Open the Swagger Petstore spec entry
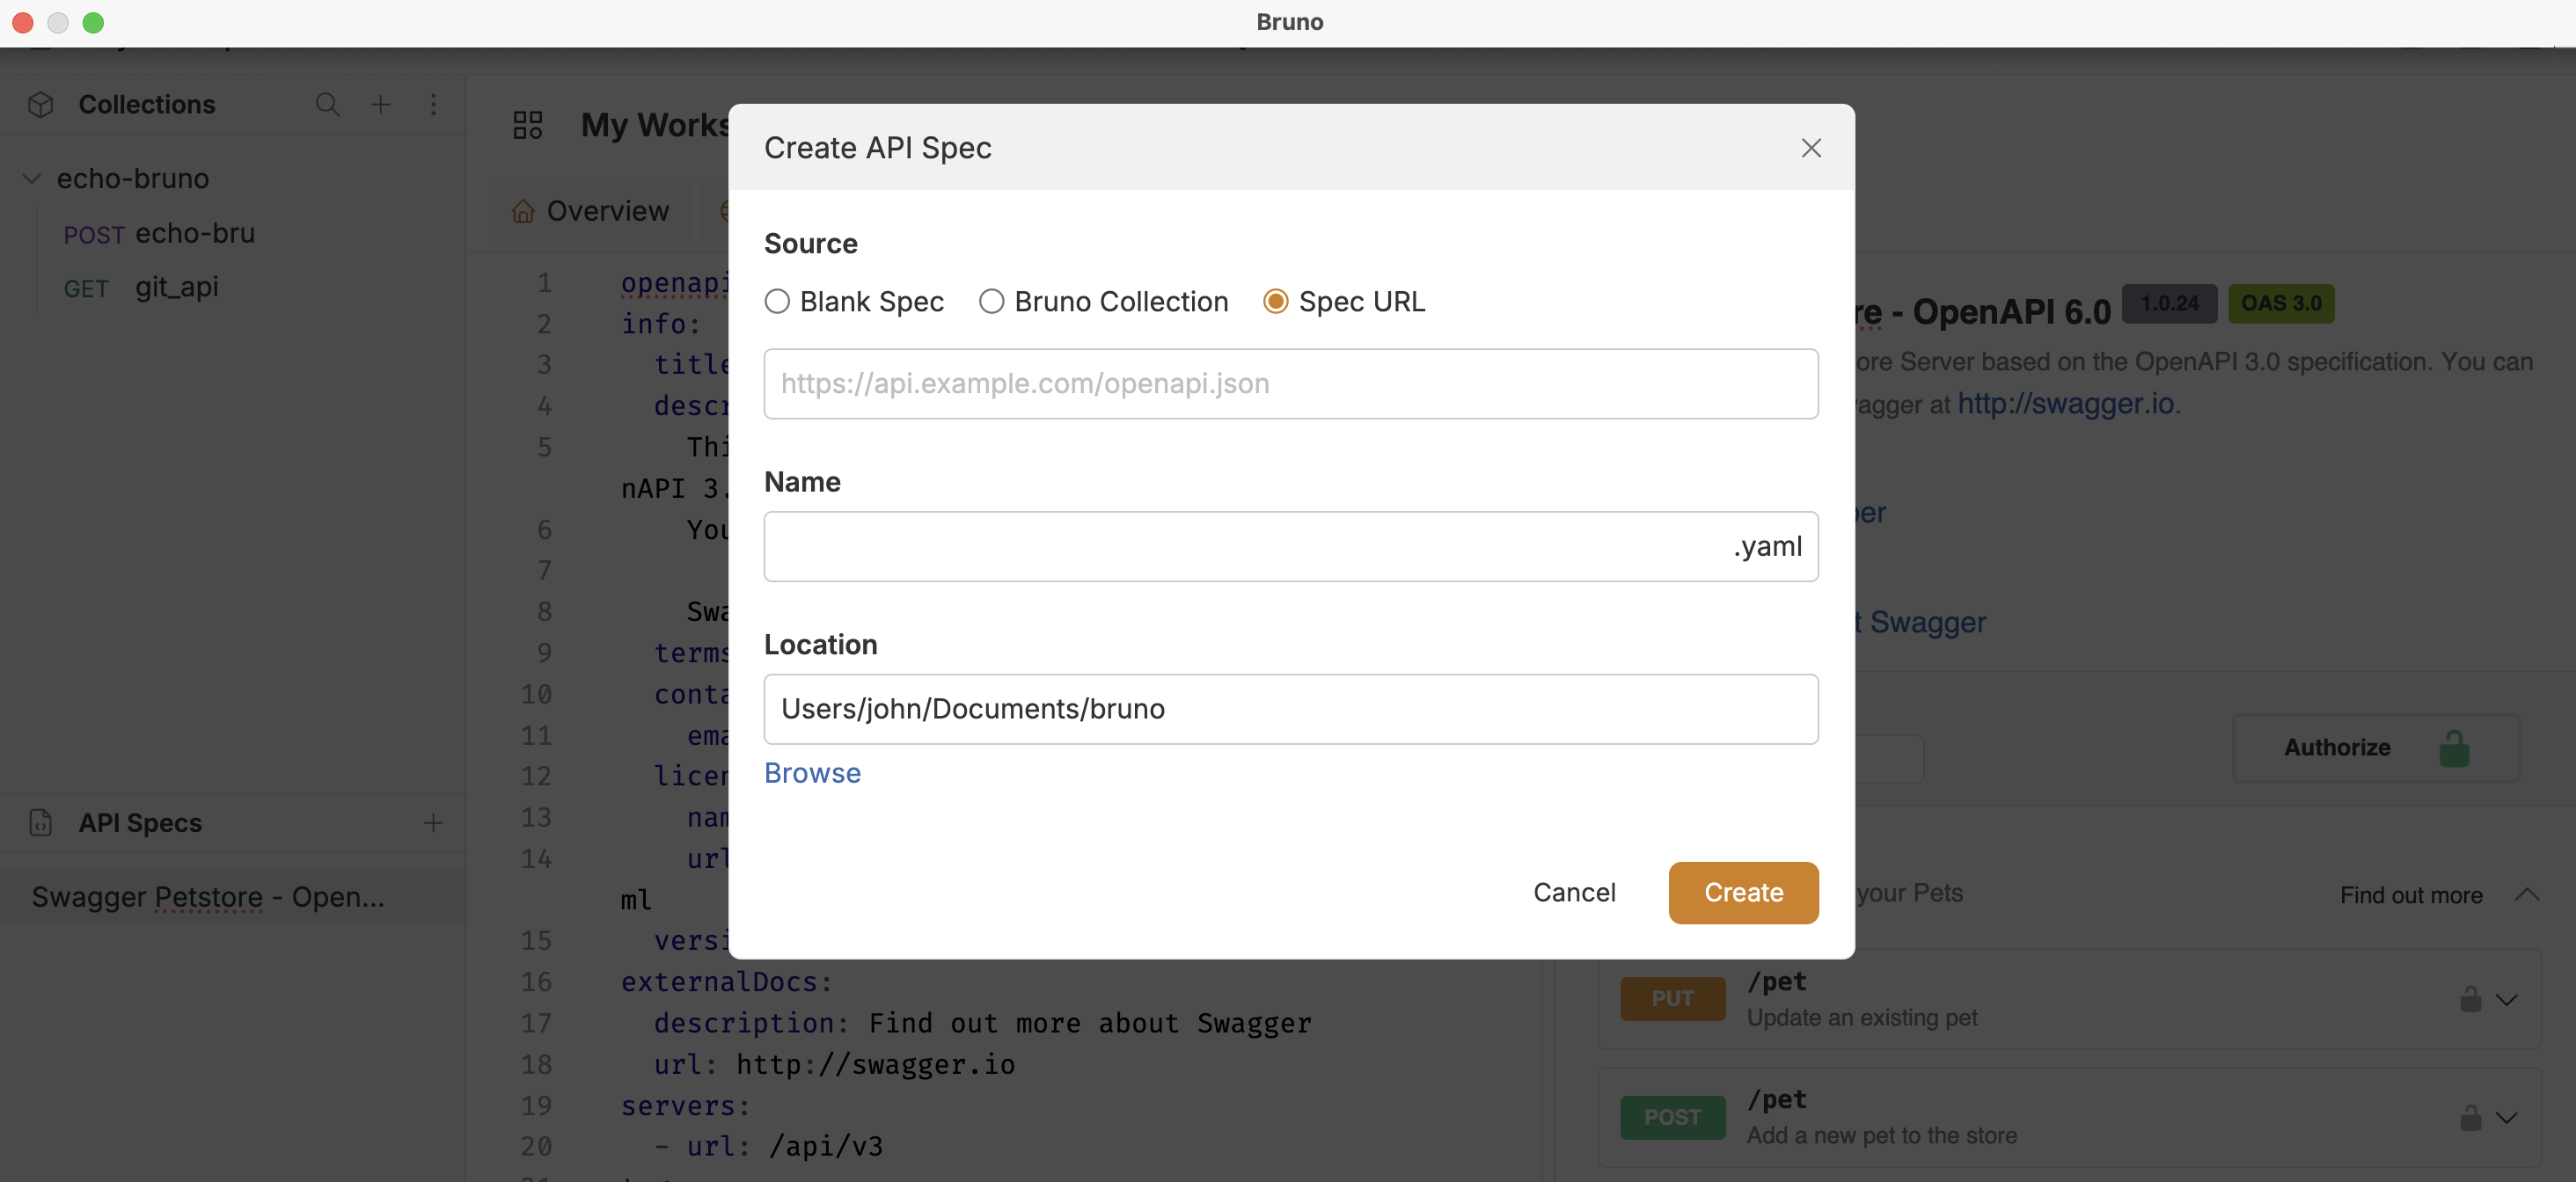This screenshot has height=1182, width=2576. click(x=208, y=897)
